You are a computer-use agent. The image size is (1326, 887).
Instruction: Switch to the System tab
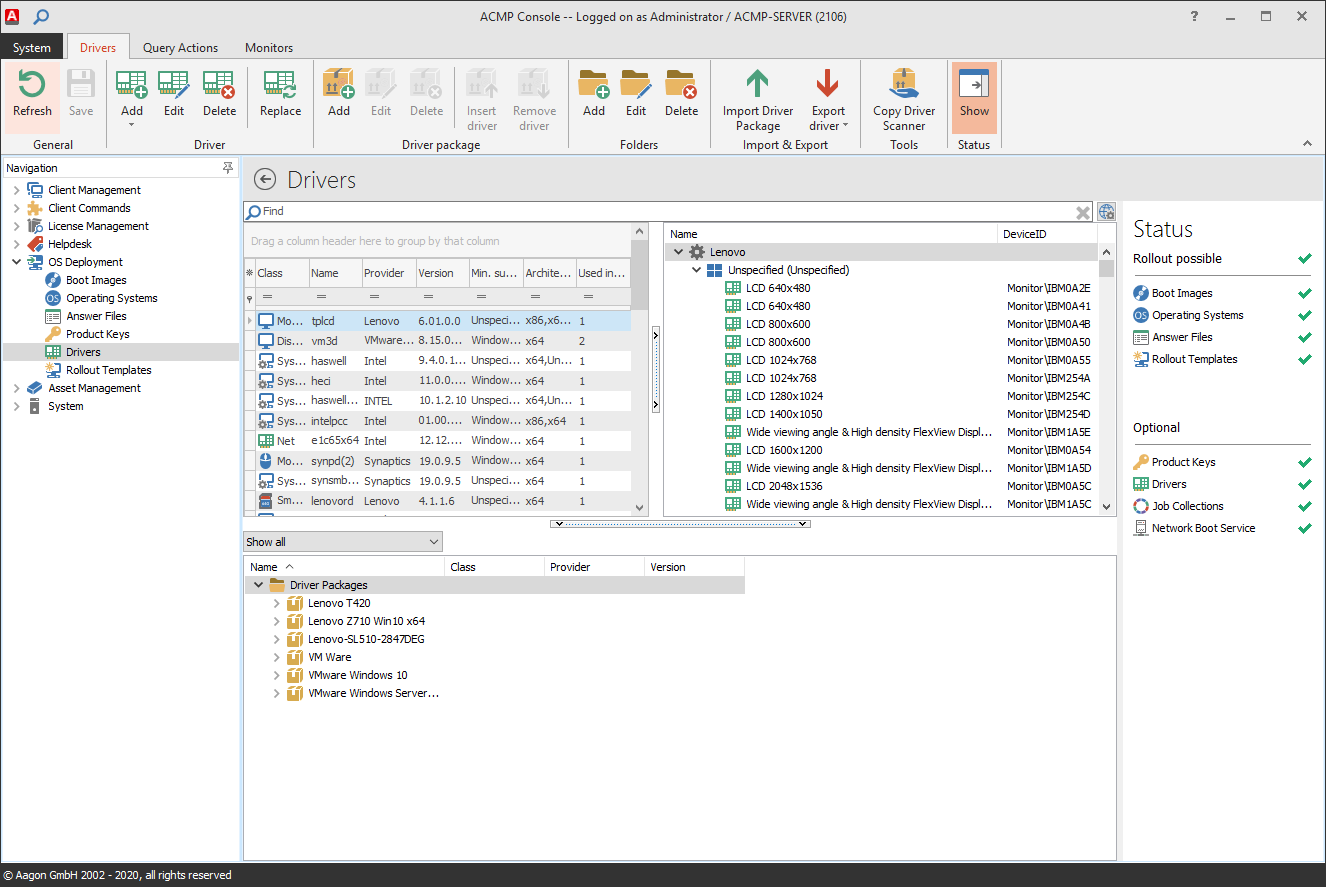point(32,47)
